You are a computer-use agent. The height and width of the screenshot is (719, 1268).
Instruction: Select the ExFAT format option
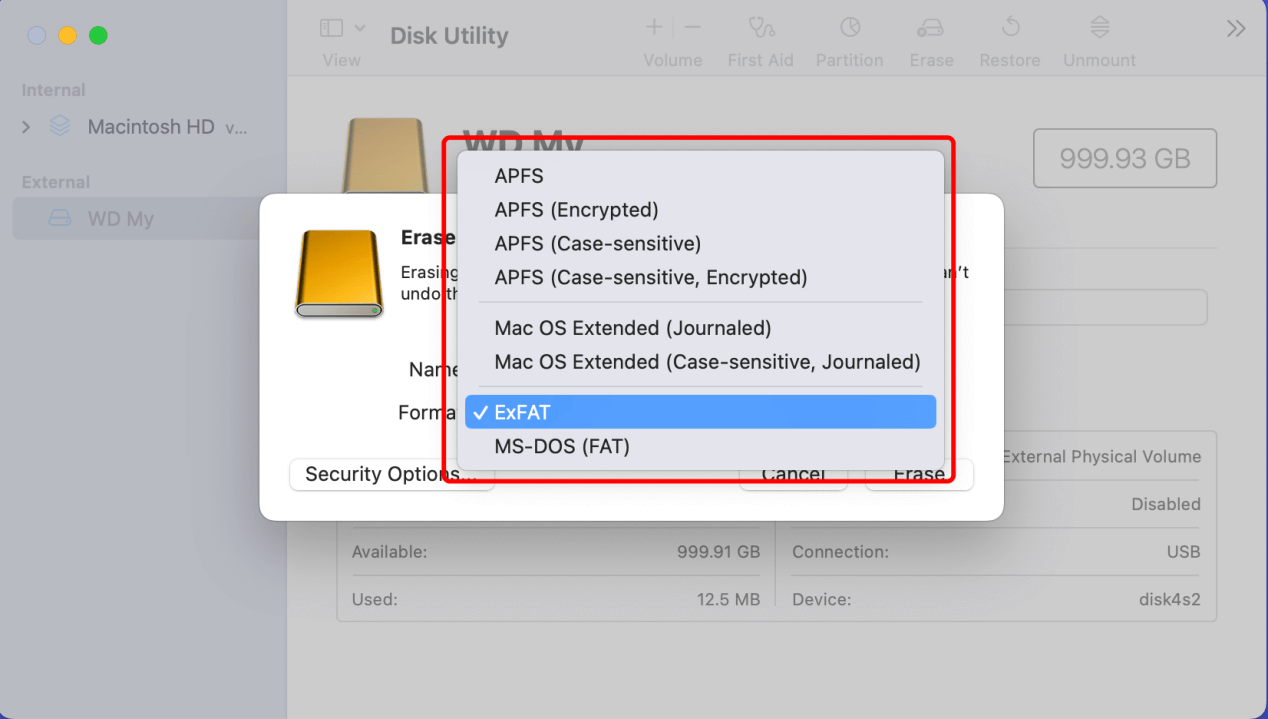click(700, 411)
